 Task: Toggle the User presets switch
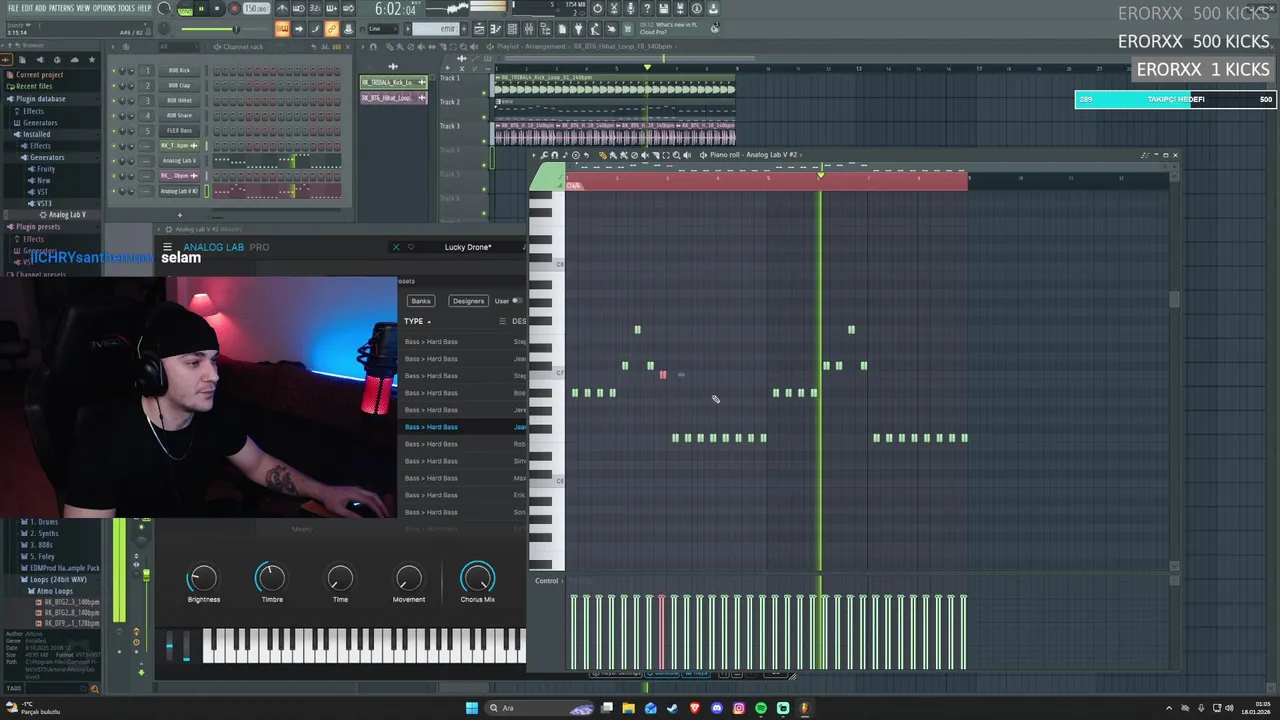tap(516, 301)
